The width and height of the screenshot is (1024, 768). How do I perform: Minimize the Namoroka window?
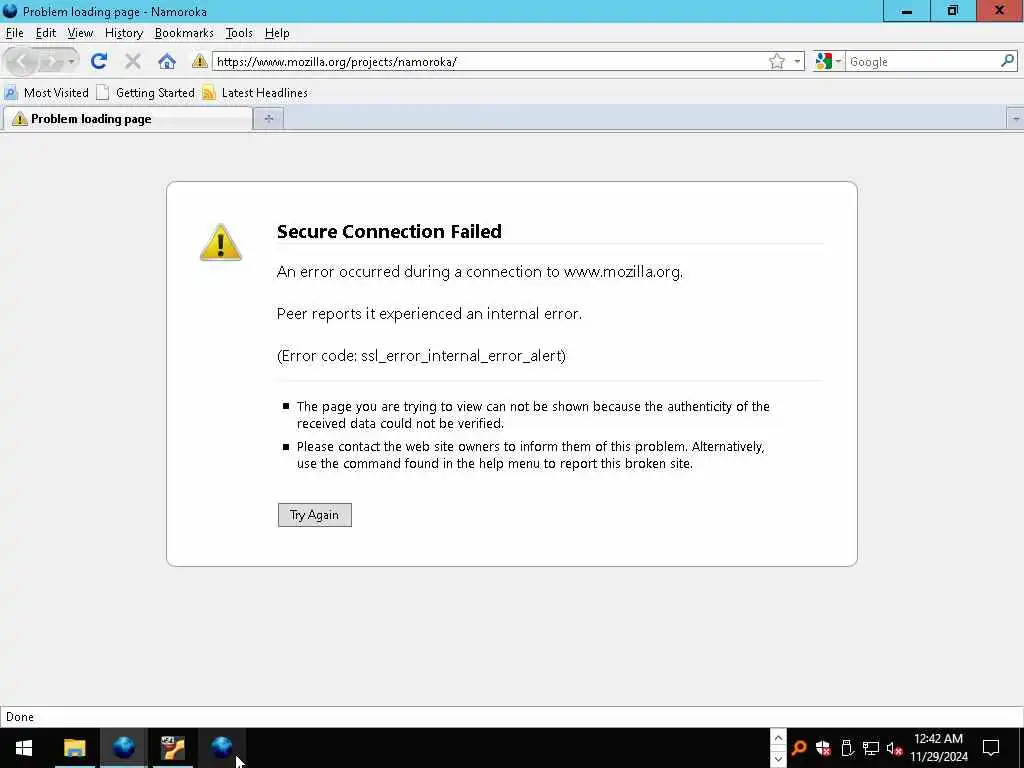tap(906, 11)
